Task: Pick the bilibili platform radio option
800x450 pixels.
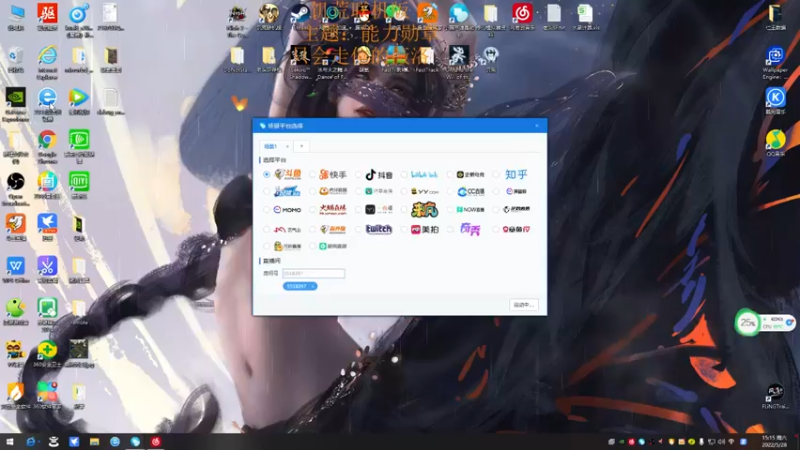Action: click(404, 174)
